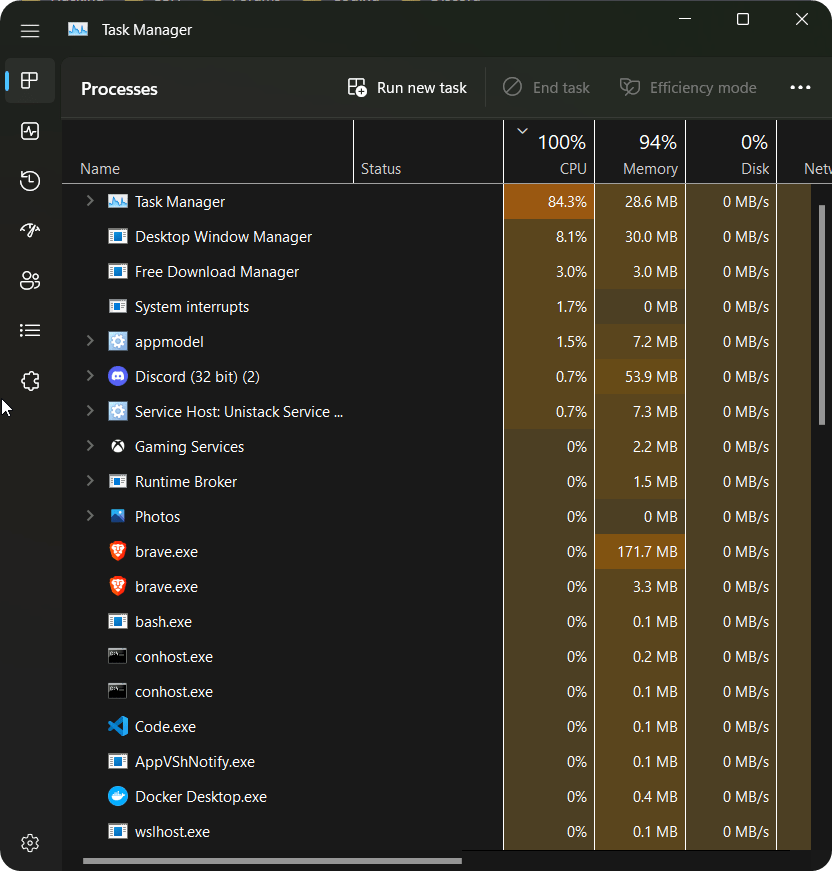The height and width of the screenshot is (871, 832).
Task: Select the second conhost.exe process
Action: (436, 692)
